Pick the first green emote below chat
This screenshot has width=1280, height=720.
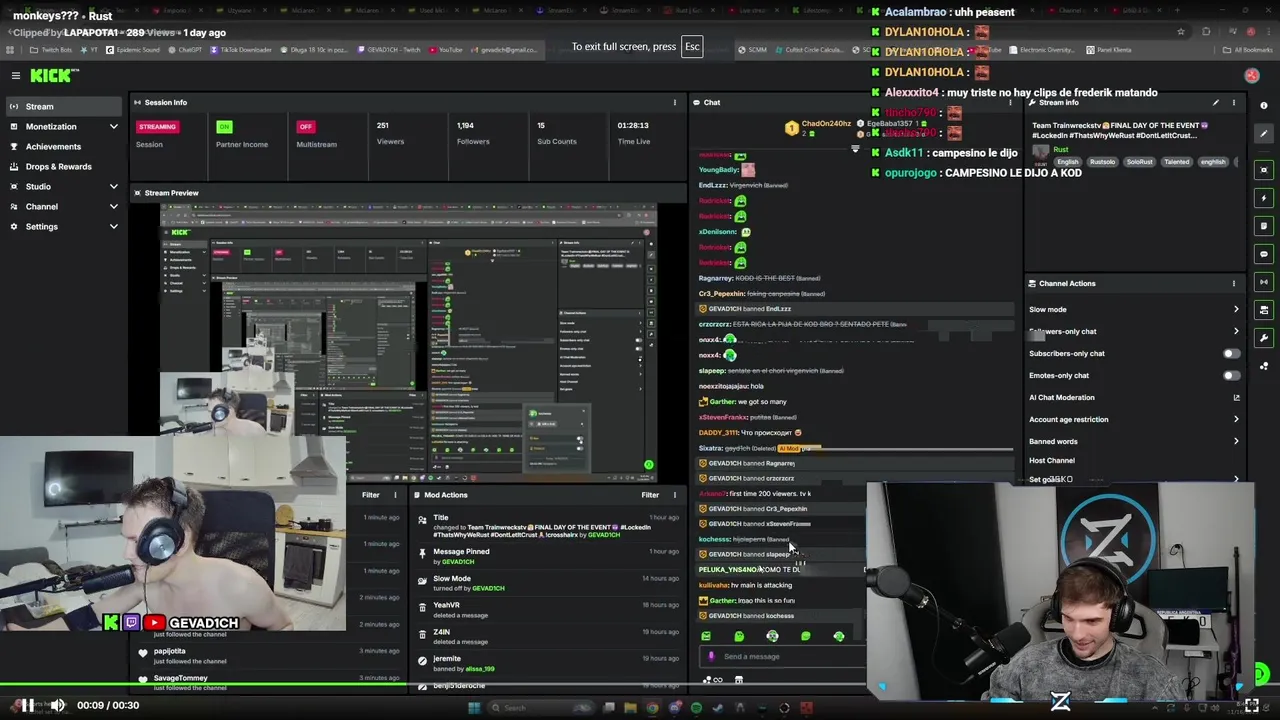pyautogui.click(x=706, y=636)
